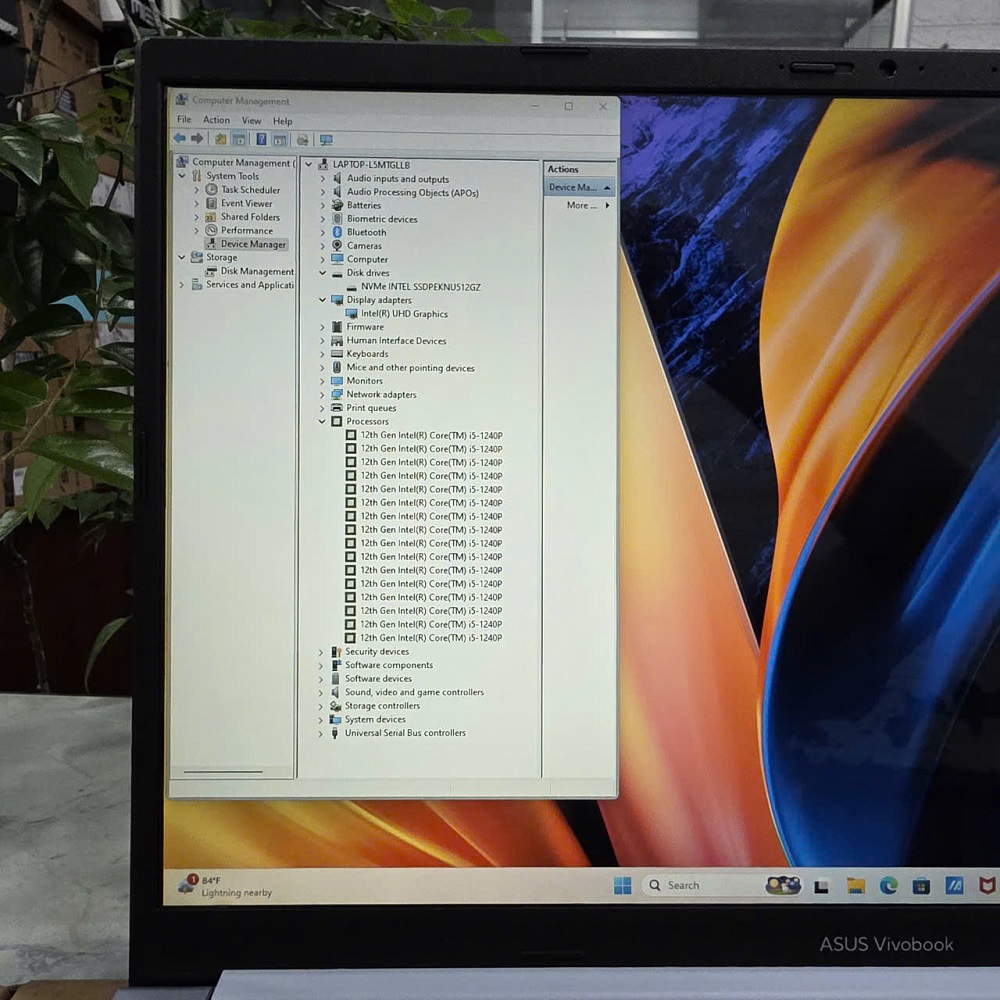The height and width of the screenshot is (1000, 1000).
Task: Click the console tree horizontal scrollbar
Action: [x=223, y=772]
